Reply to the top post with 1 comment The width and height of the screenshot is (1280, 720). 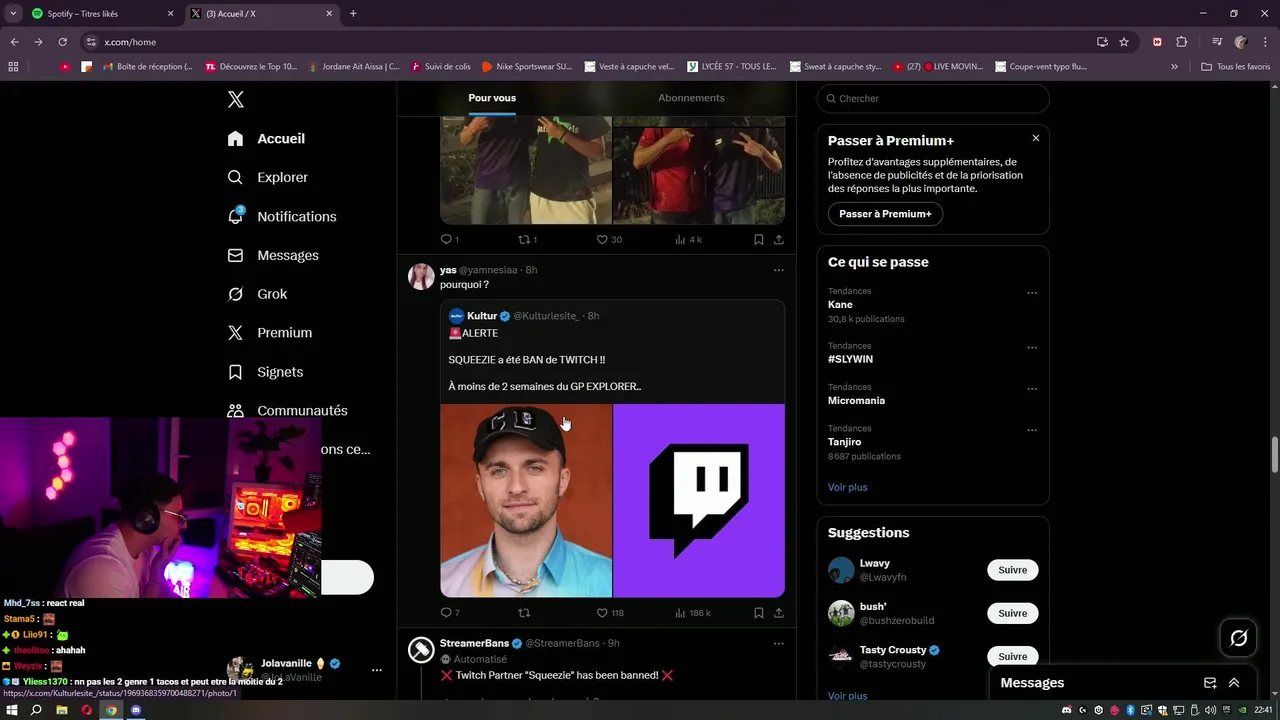[450, 240]
